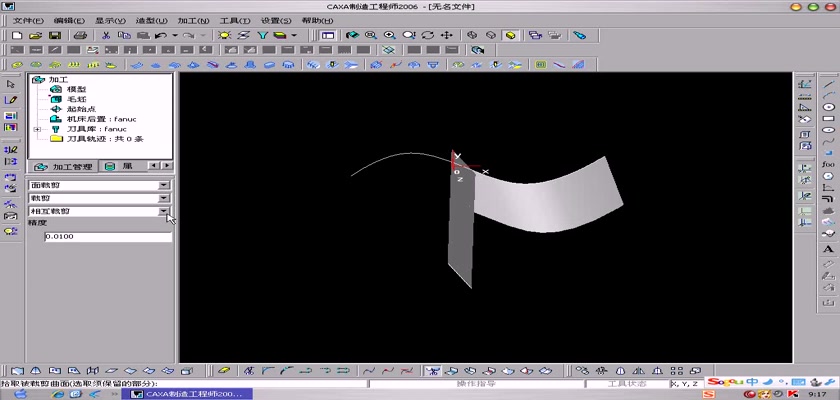Open the 设置(S) menu
The image size is (840, 400).
pyautogui.click(x=276, y=20)
